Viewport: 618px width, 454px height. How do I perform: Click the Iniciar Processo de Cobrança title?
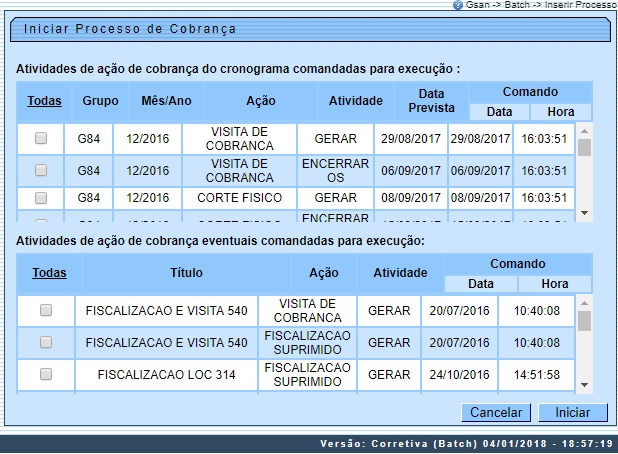click(x=130, y=29)
